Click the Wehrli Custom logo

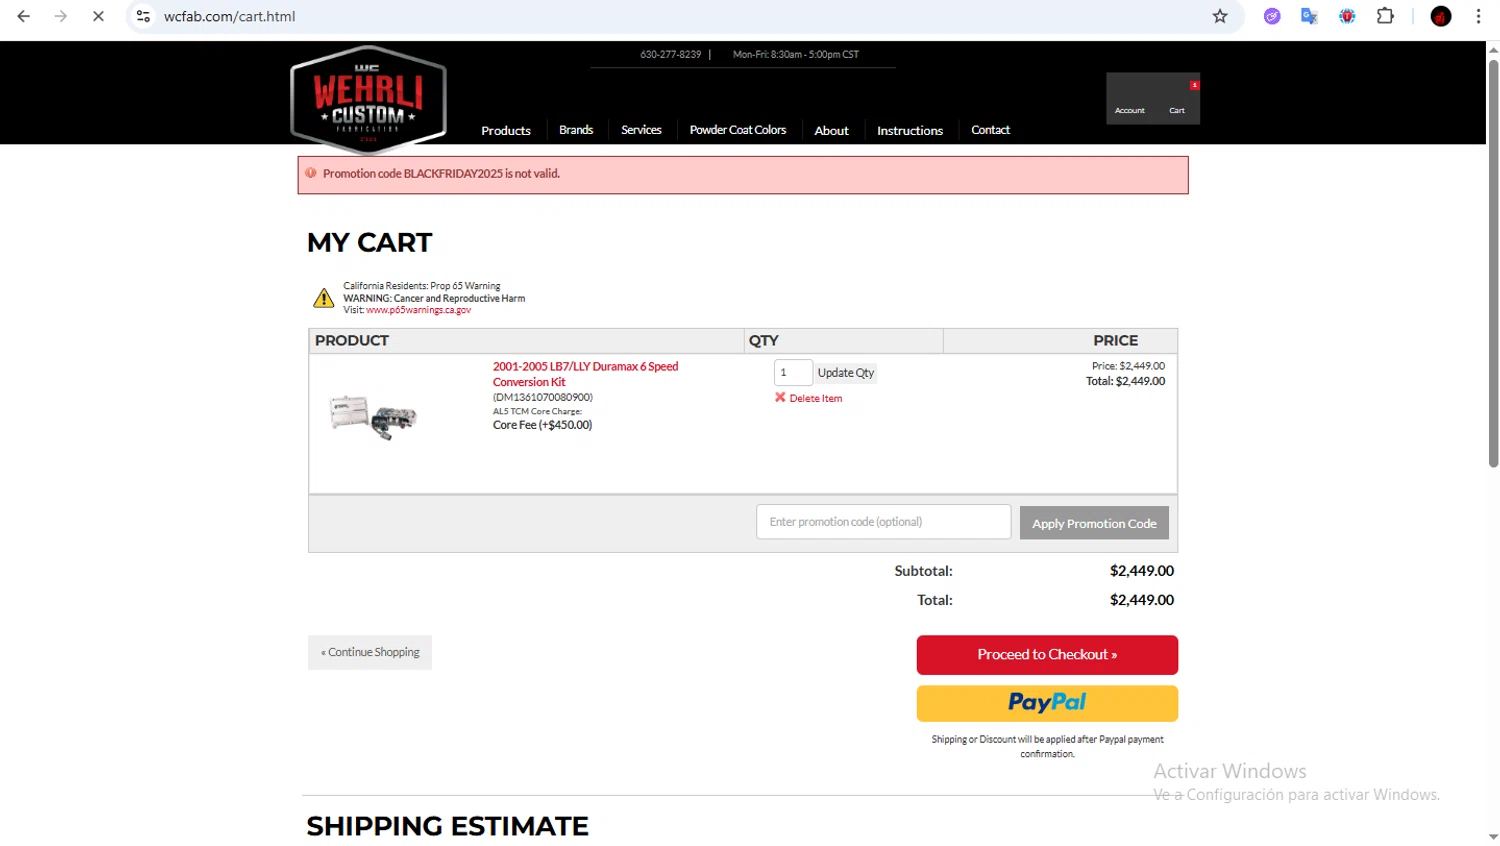click(x=368, y=99)
